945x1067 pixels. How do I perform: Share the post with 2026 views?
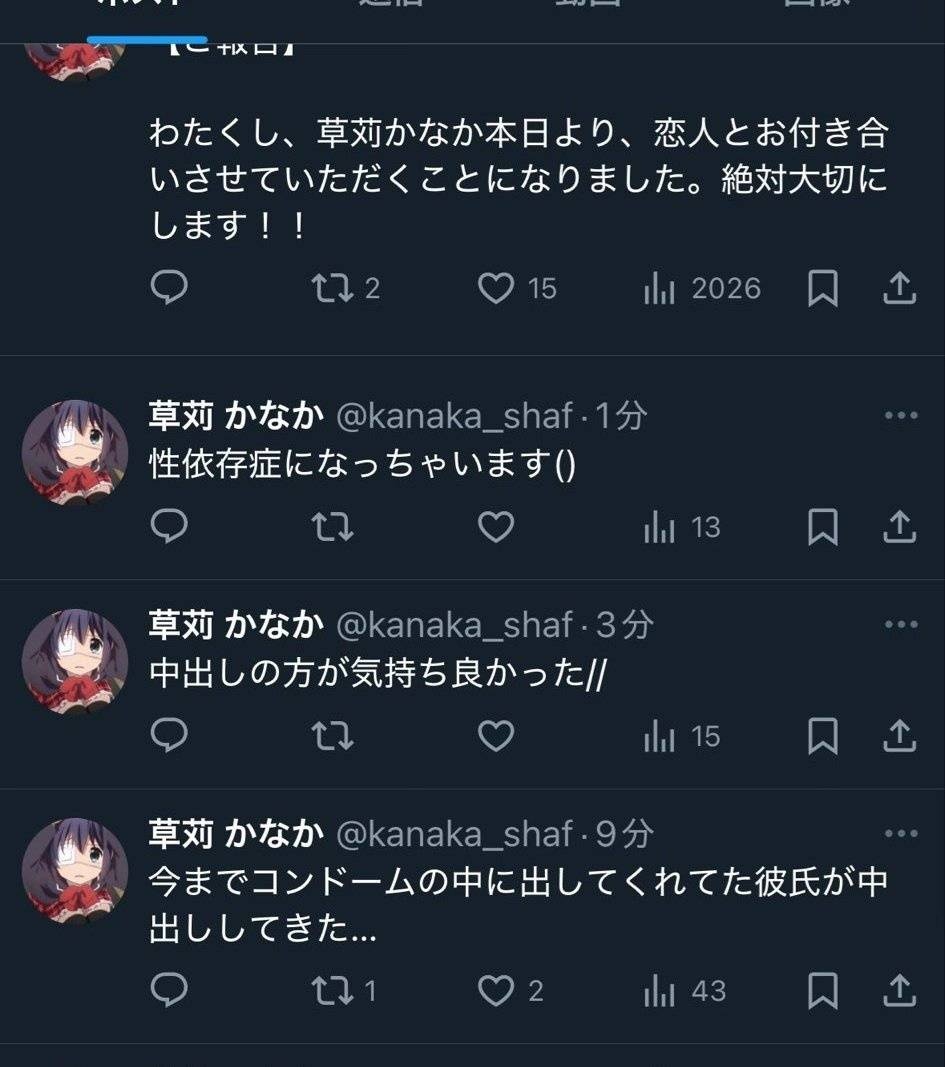[900, 289]
